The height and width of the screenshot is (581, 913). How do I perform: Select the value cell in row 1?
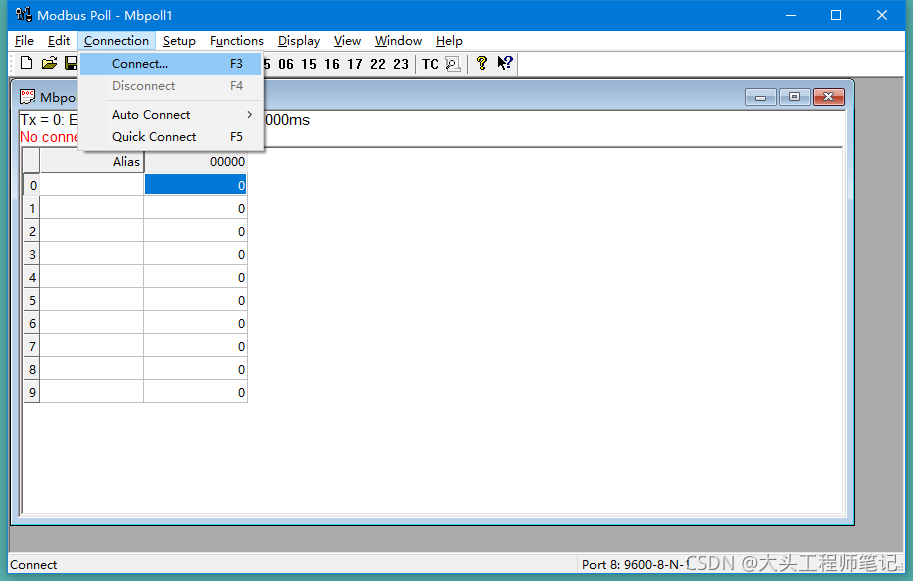(196, 208)
